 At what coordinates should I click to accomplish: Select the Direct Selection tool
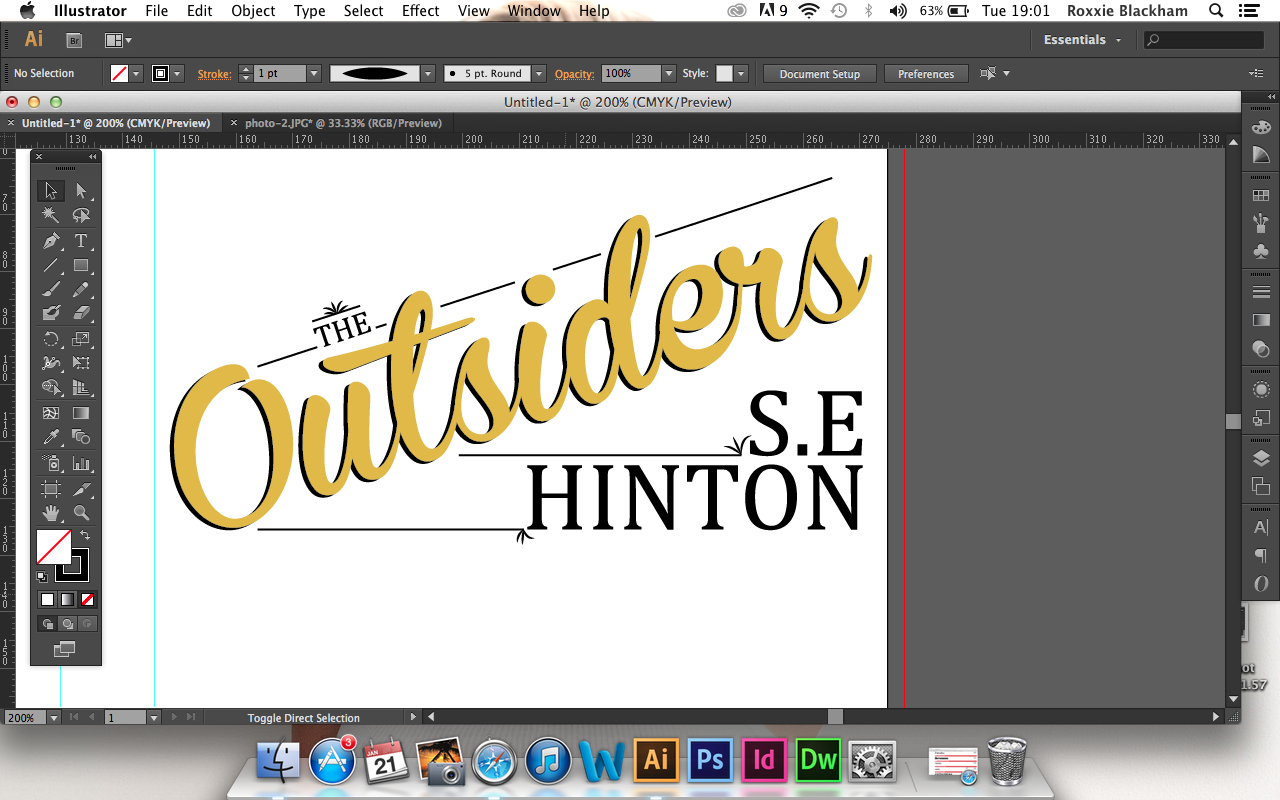click(x=83, y=190)
